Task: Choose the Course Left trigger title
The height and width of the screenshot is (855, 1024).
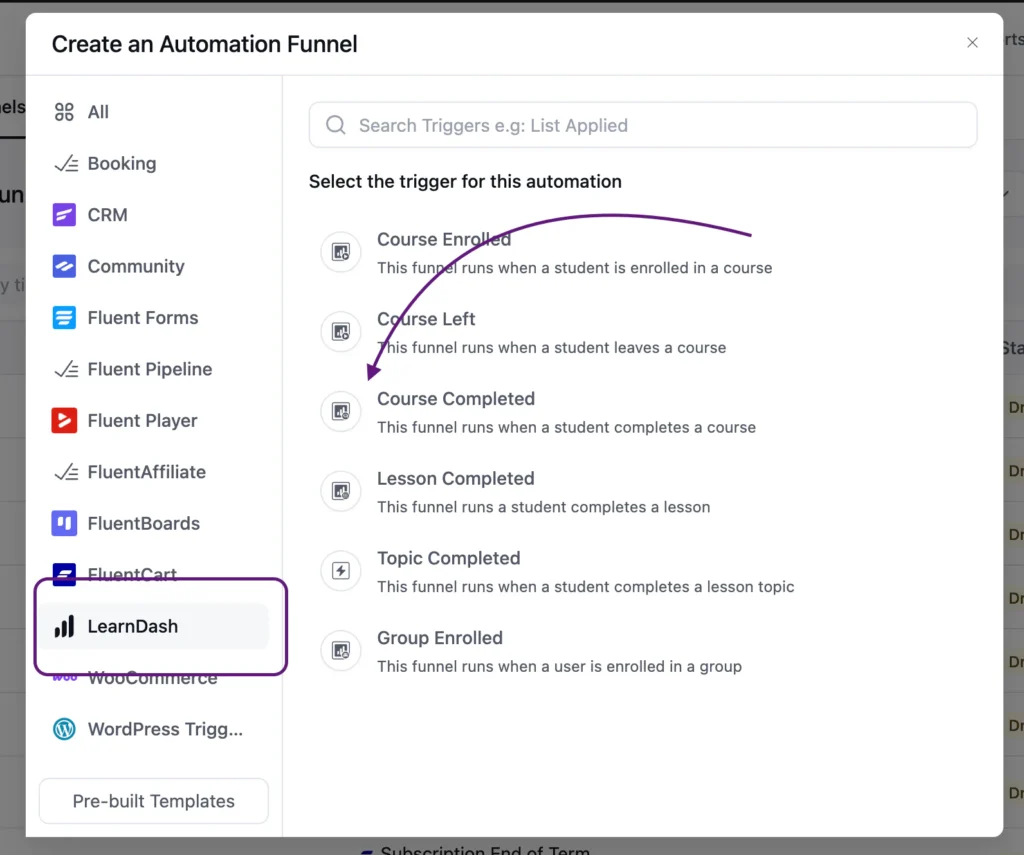Action: [426, 319]
